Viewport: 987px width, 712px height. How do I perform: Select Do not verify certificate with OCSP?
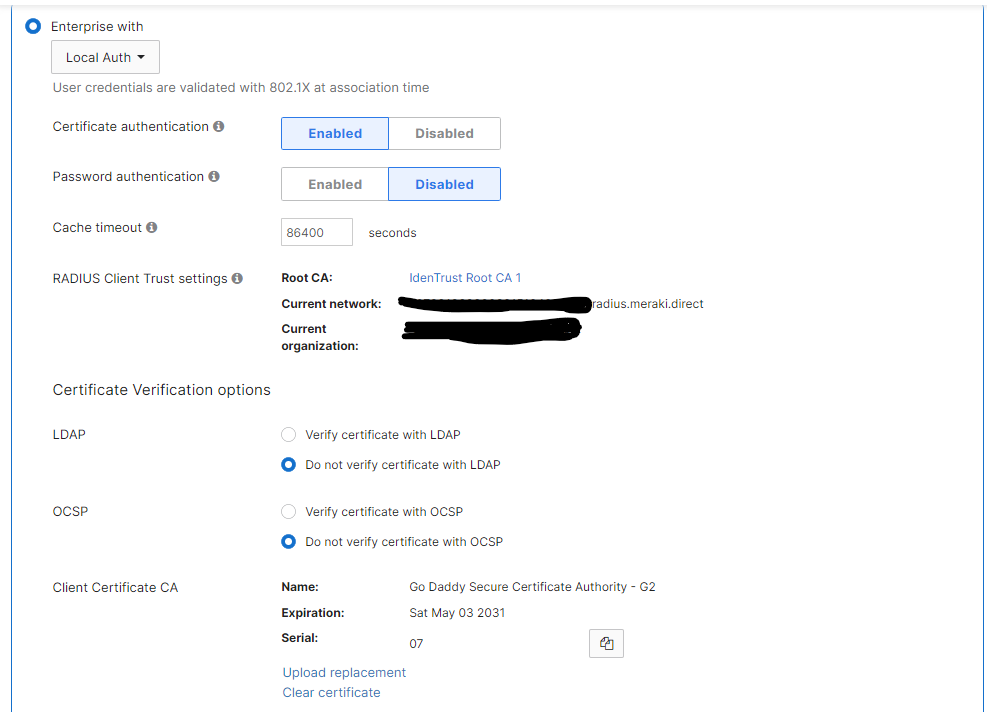289,542
